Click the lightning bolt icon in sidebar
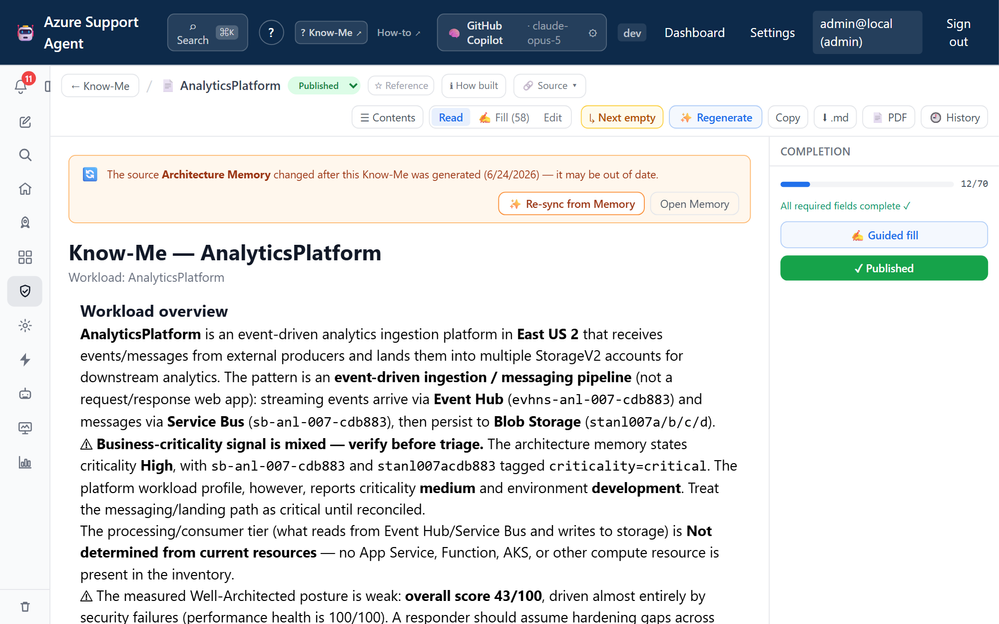 25,359
